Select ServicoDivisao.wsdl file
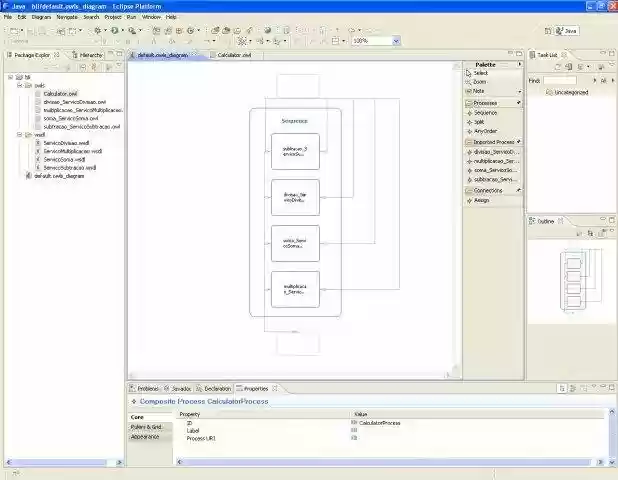The image size is (618, 480). point(66,143)
